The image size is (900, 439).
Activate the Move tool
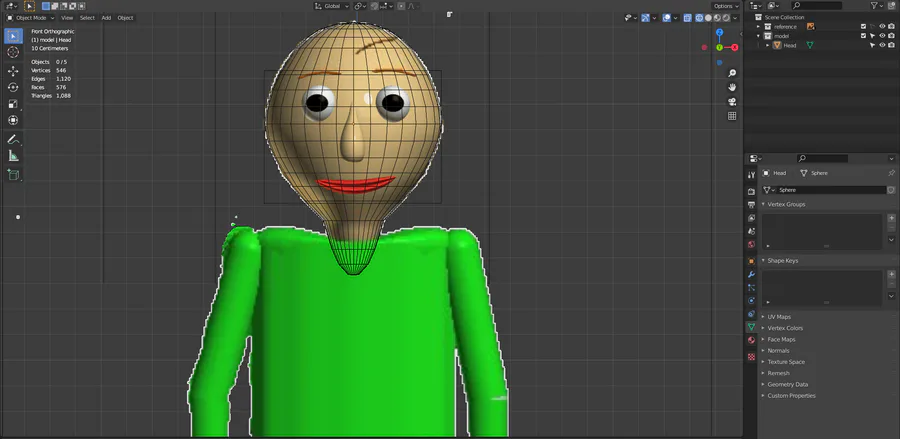pyautogui.click(x=13, y=71)
